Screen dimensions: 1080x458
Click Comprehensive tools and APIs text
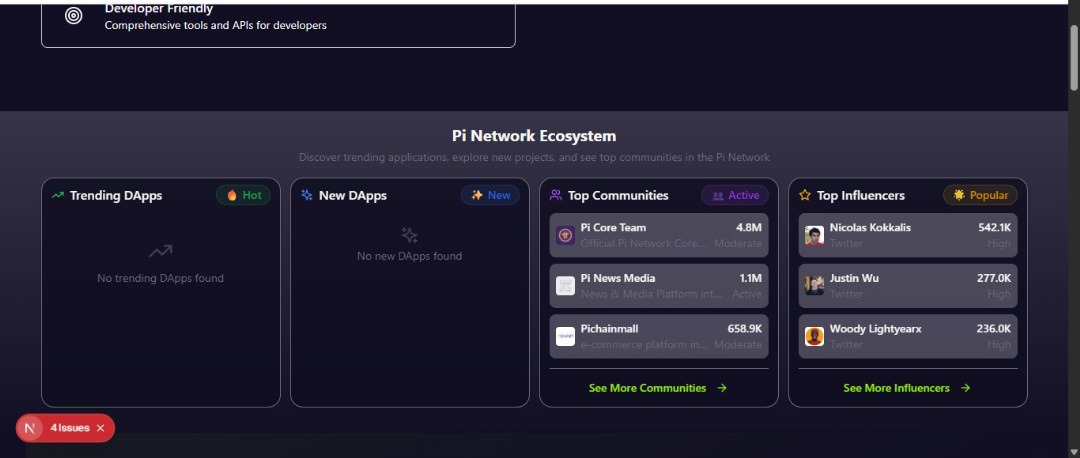tap(216, 25)
